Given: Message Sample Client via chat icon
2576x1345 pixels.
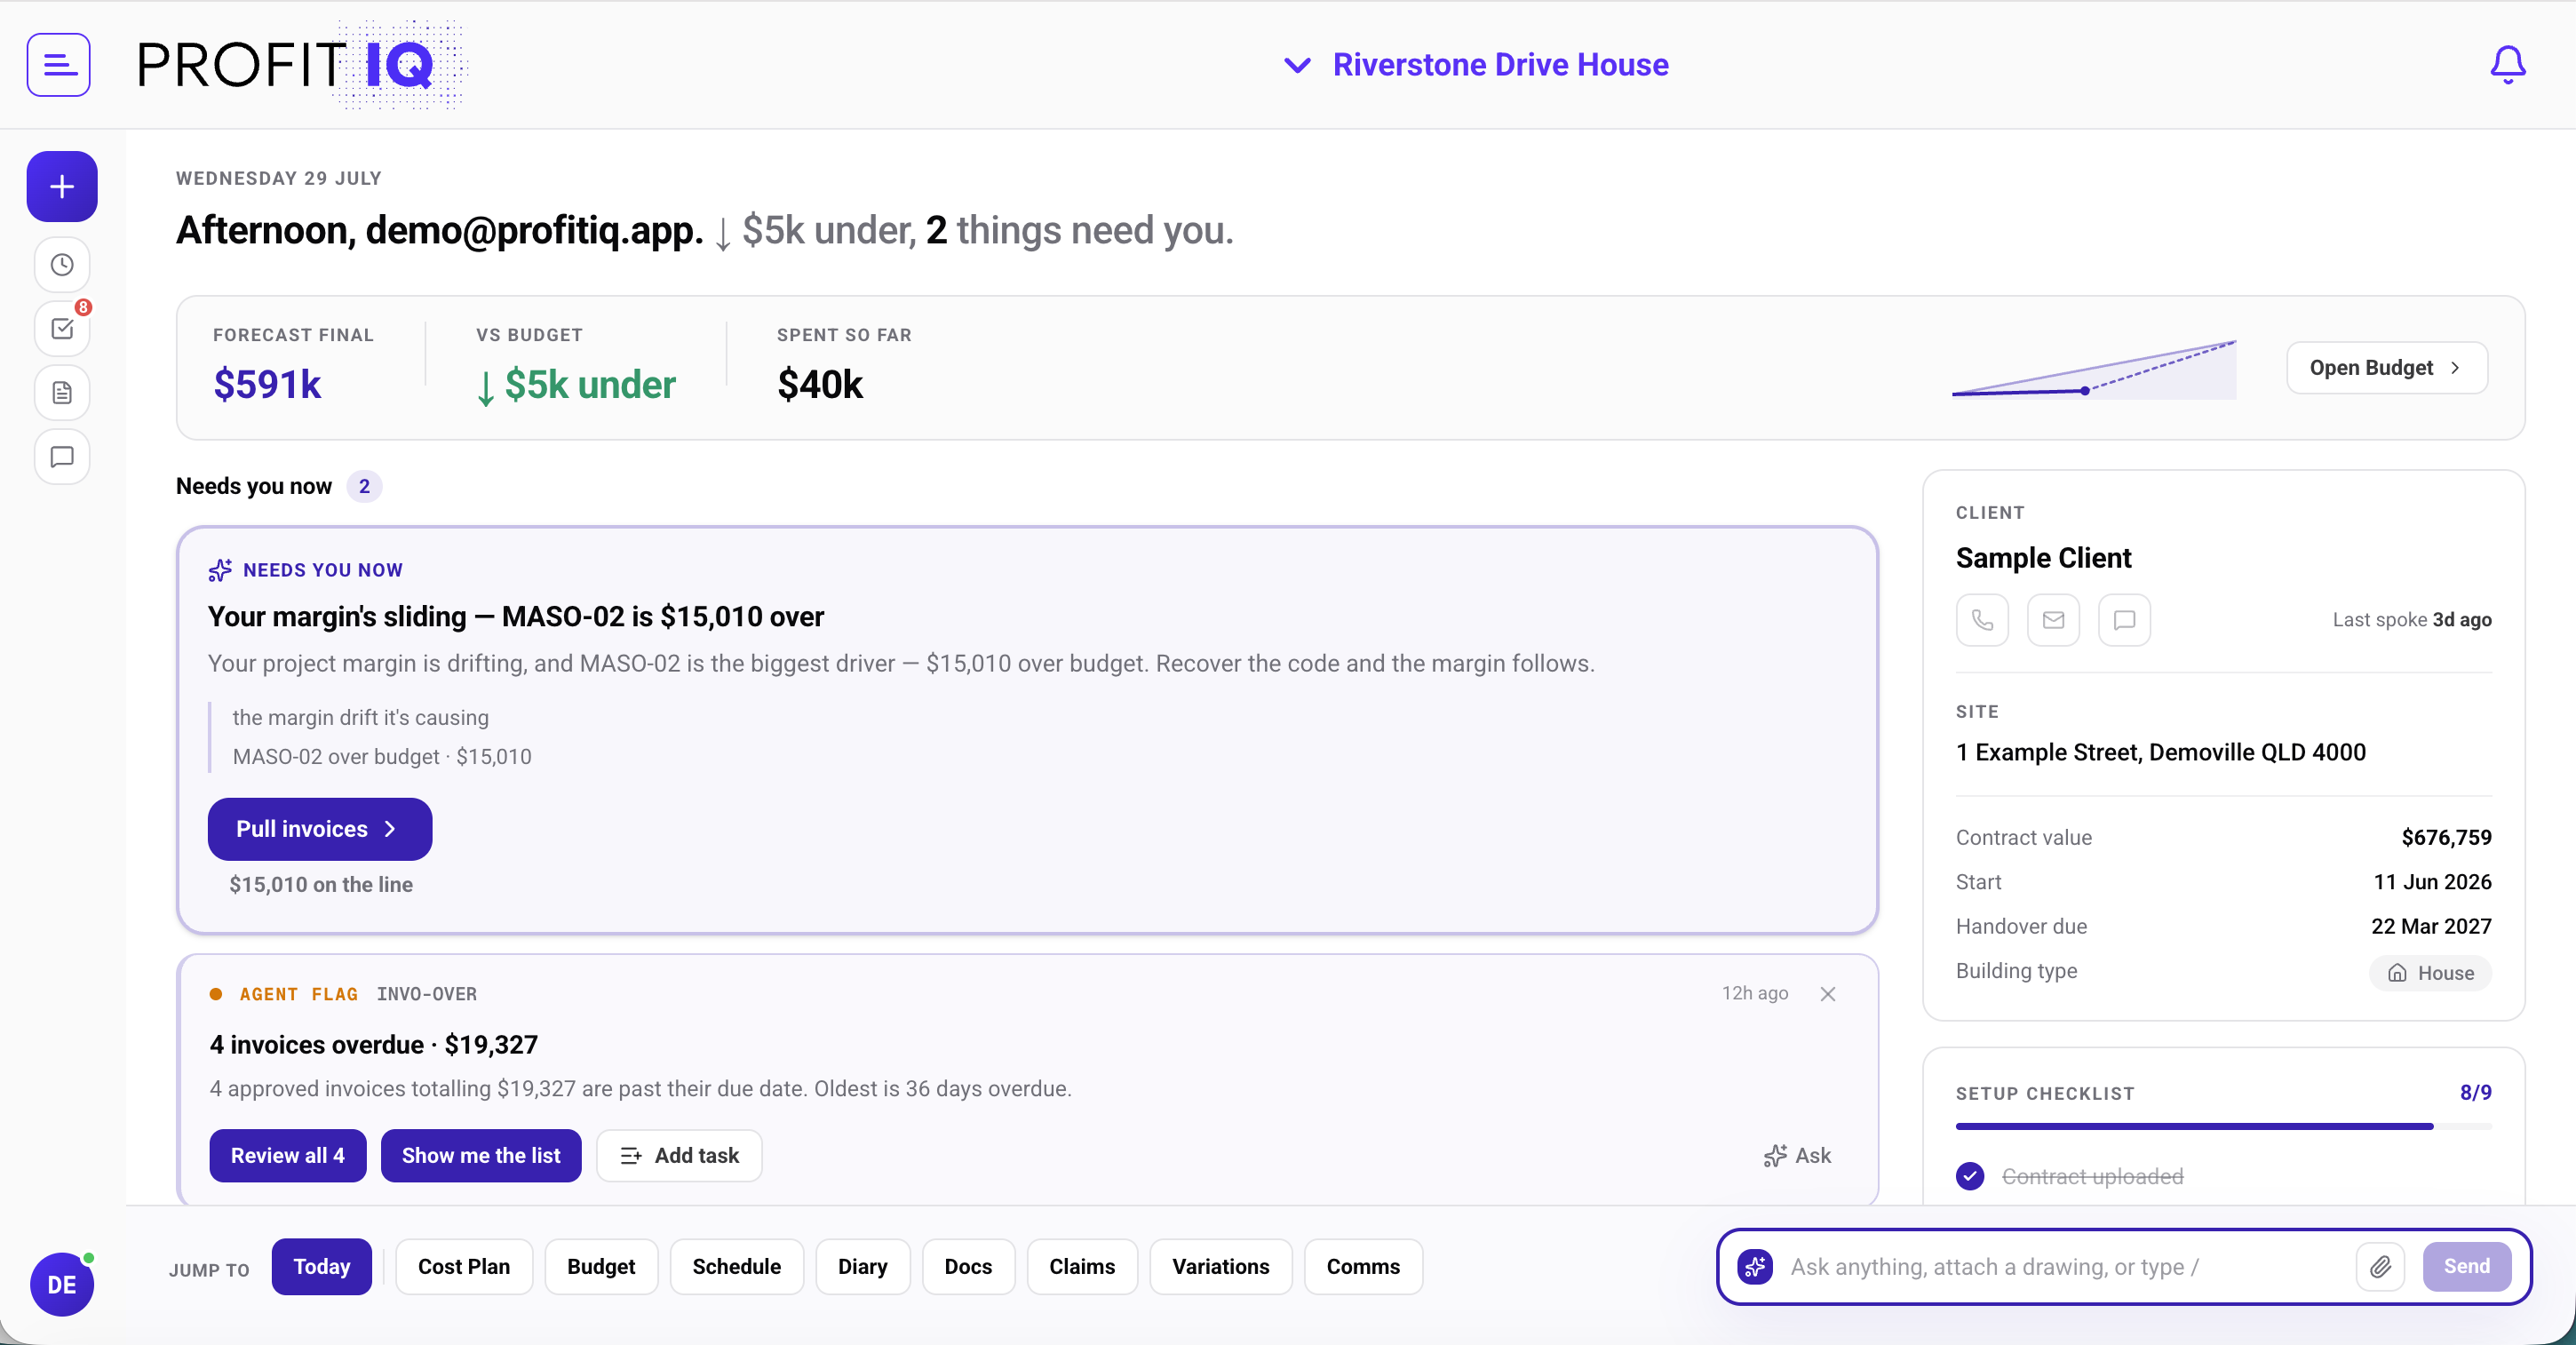Looking at the screenshot, I should tap(2124, 620).
